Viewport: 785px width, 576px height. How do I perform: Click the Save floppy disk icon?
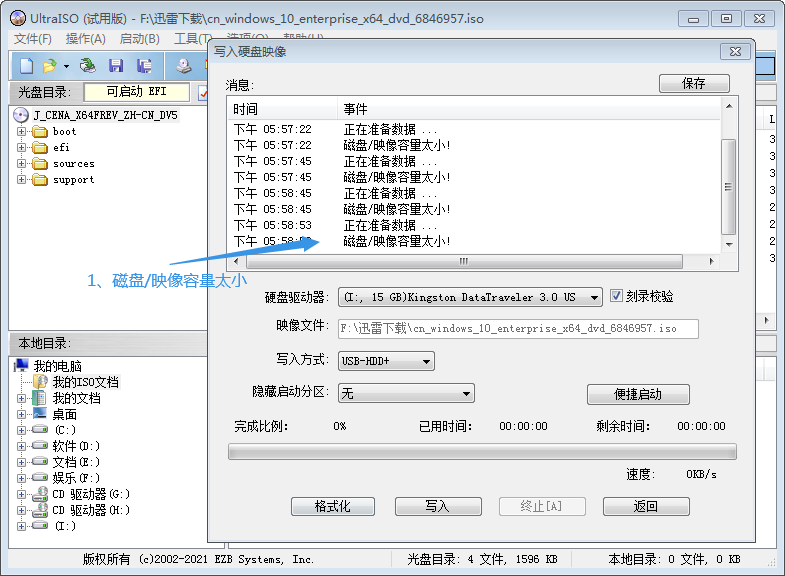116,66
